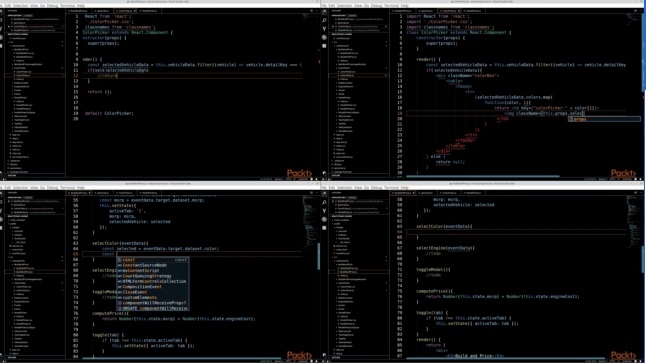Open Source Control in top-right window's activity bar
Viewport: 646px width, 363px height.
(x=324, y=29)
